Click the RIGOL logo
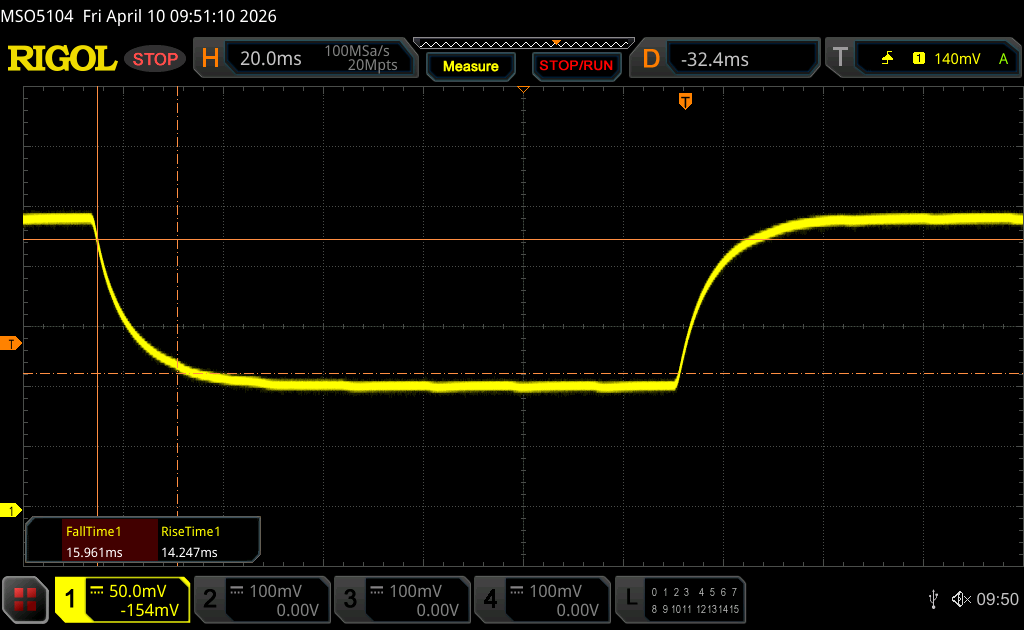This screenshot has height=630, width=1024. [62, 59]
